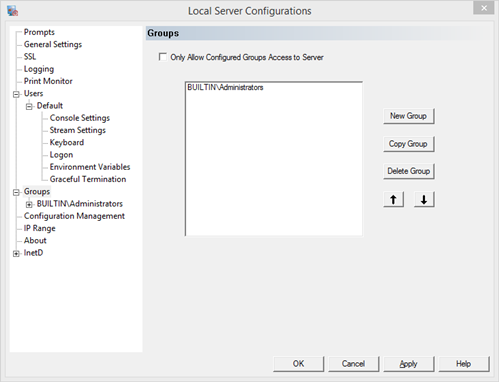The width and height of the screenshot is (499, 382).
Task: Select BUILTIN\Administrators in the groups list
Action: (x=225, y=87)
